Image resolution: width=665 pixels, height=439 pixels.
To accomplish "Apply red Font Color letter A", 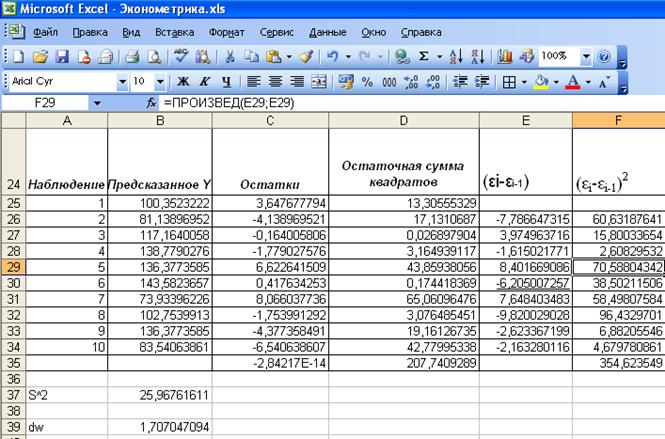I will pos(573,81).
